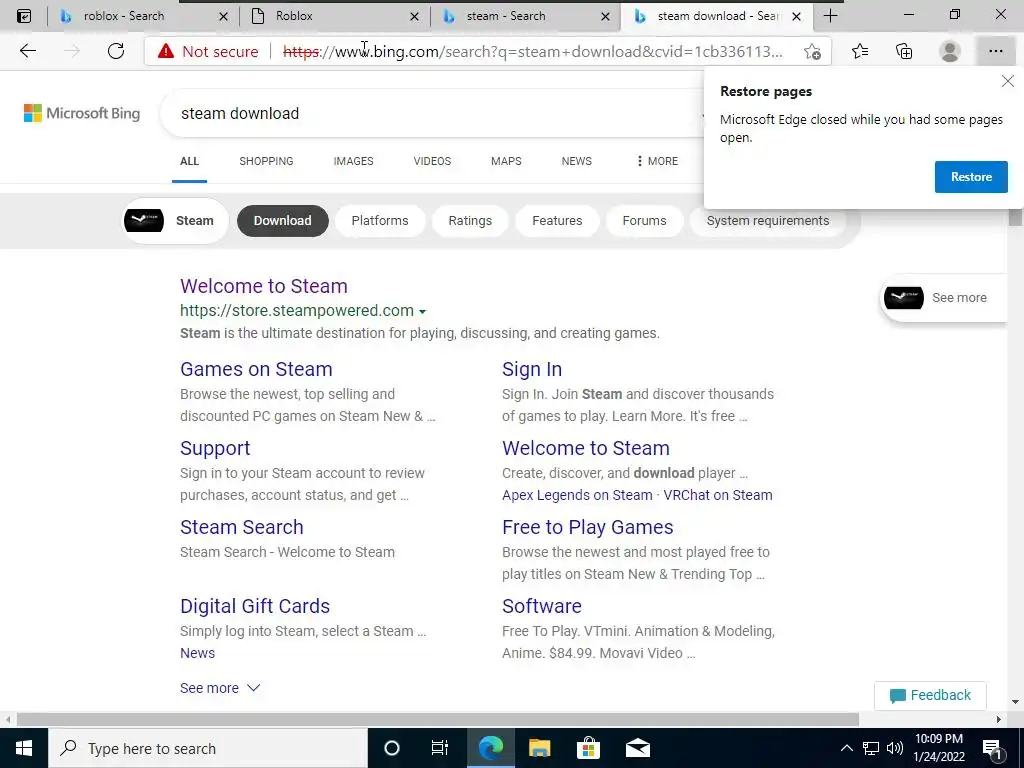Image resolution: width=1024 pixels, height=768 pixels.
Task: Open the Apex Legends on Steam link
Action: (x=577, y=495)
